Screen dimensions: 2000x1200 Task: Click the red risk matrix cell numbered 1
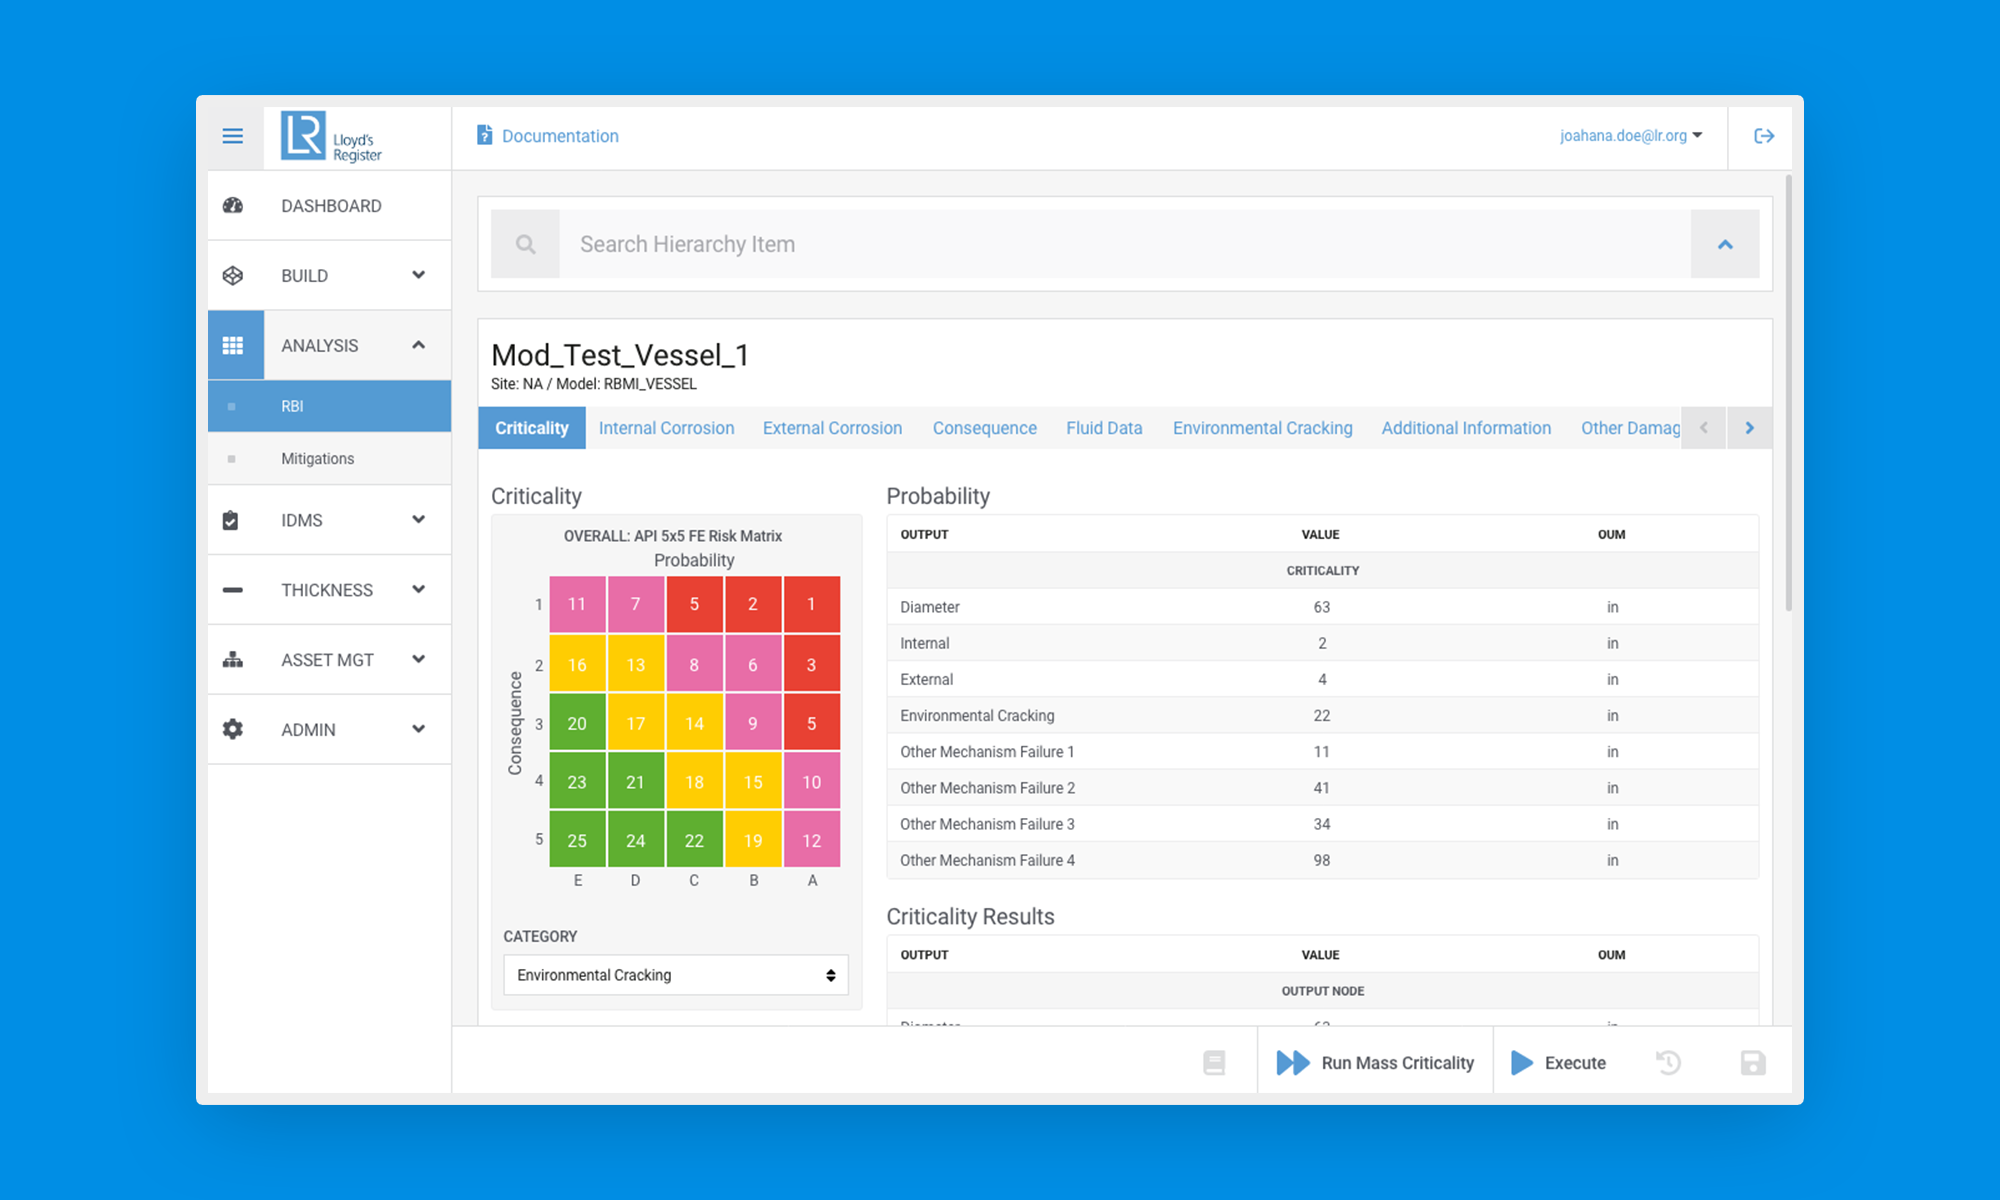[811, 604]
